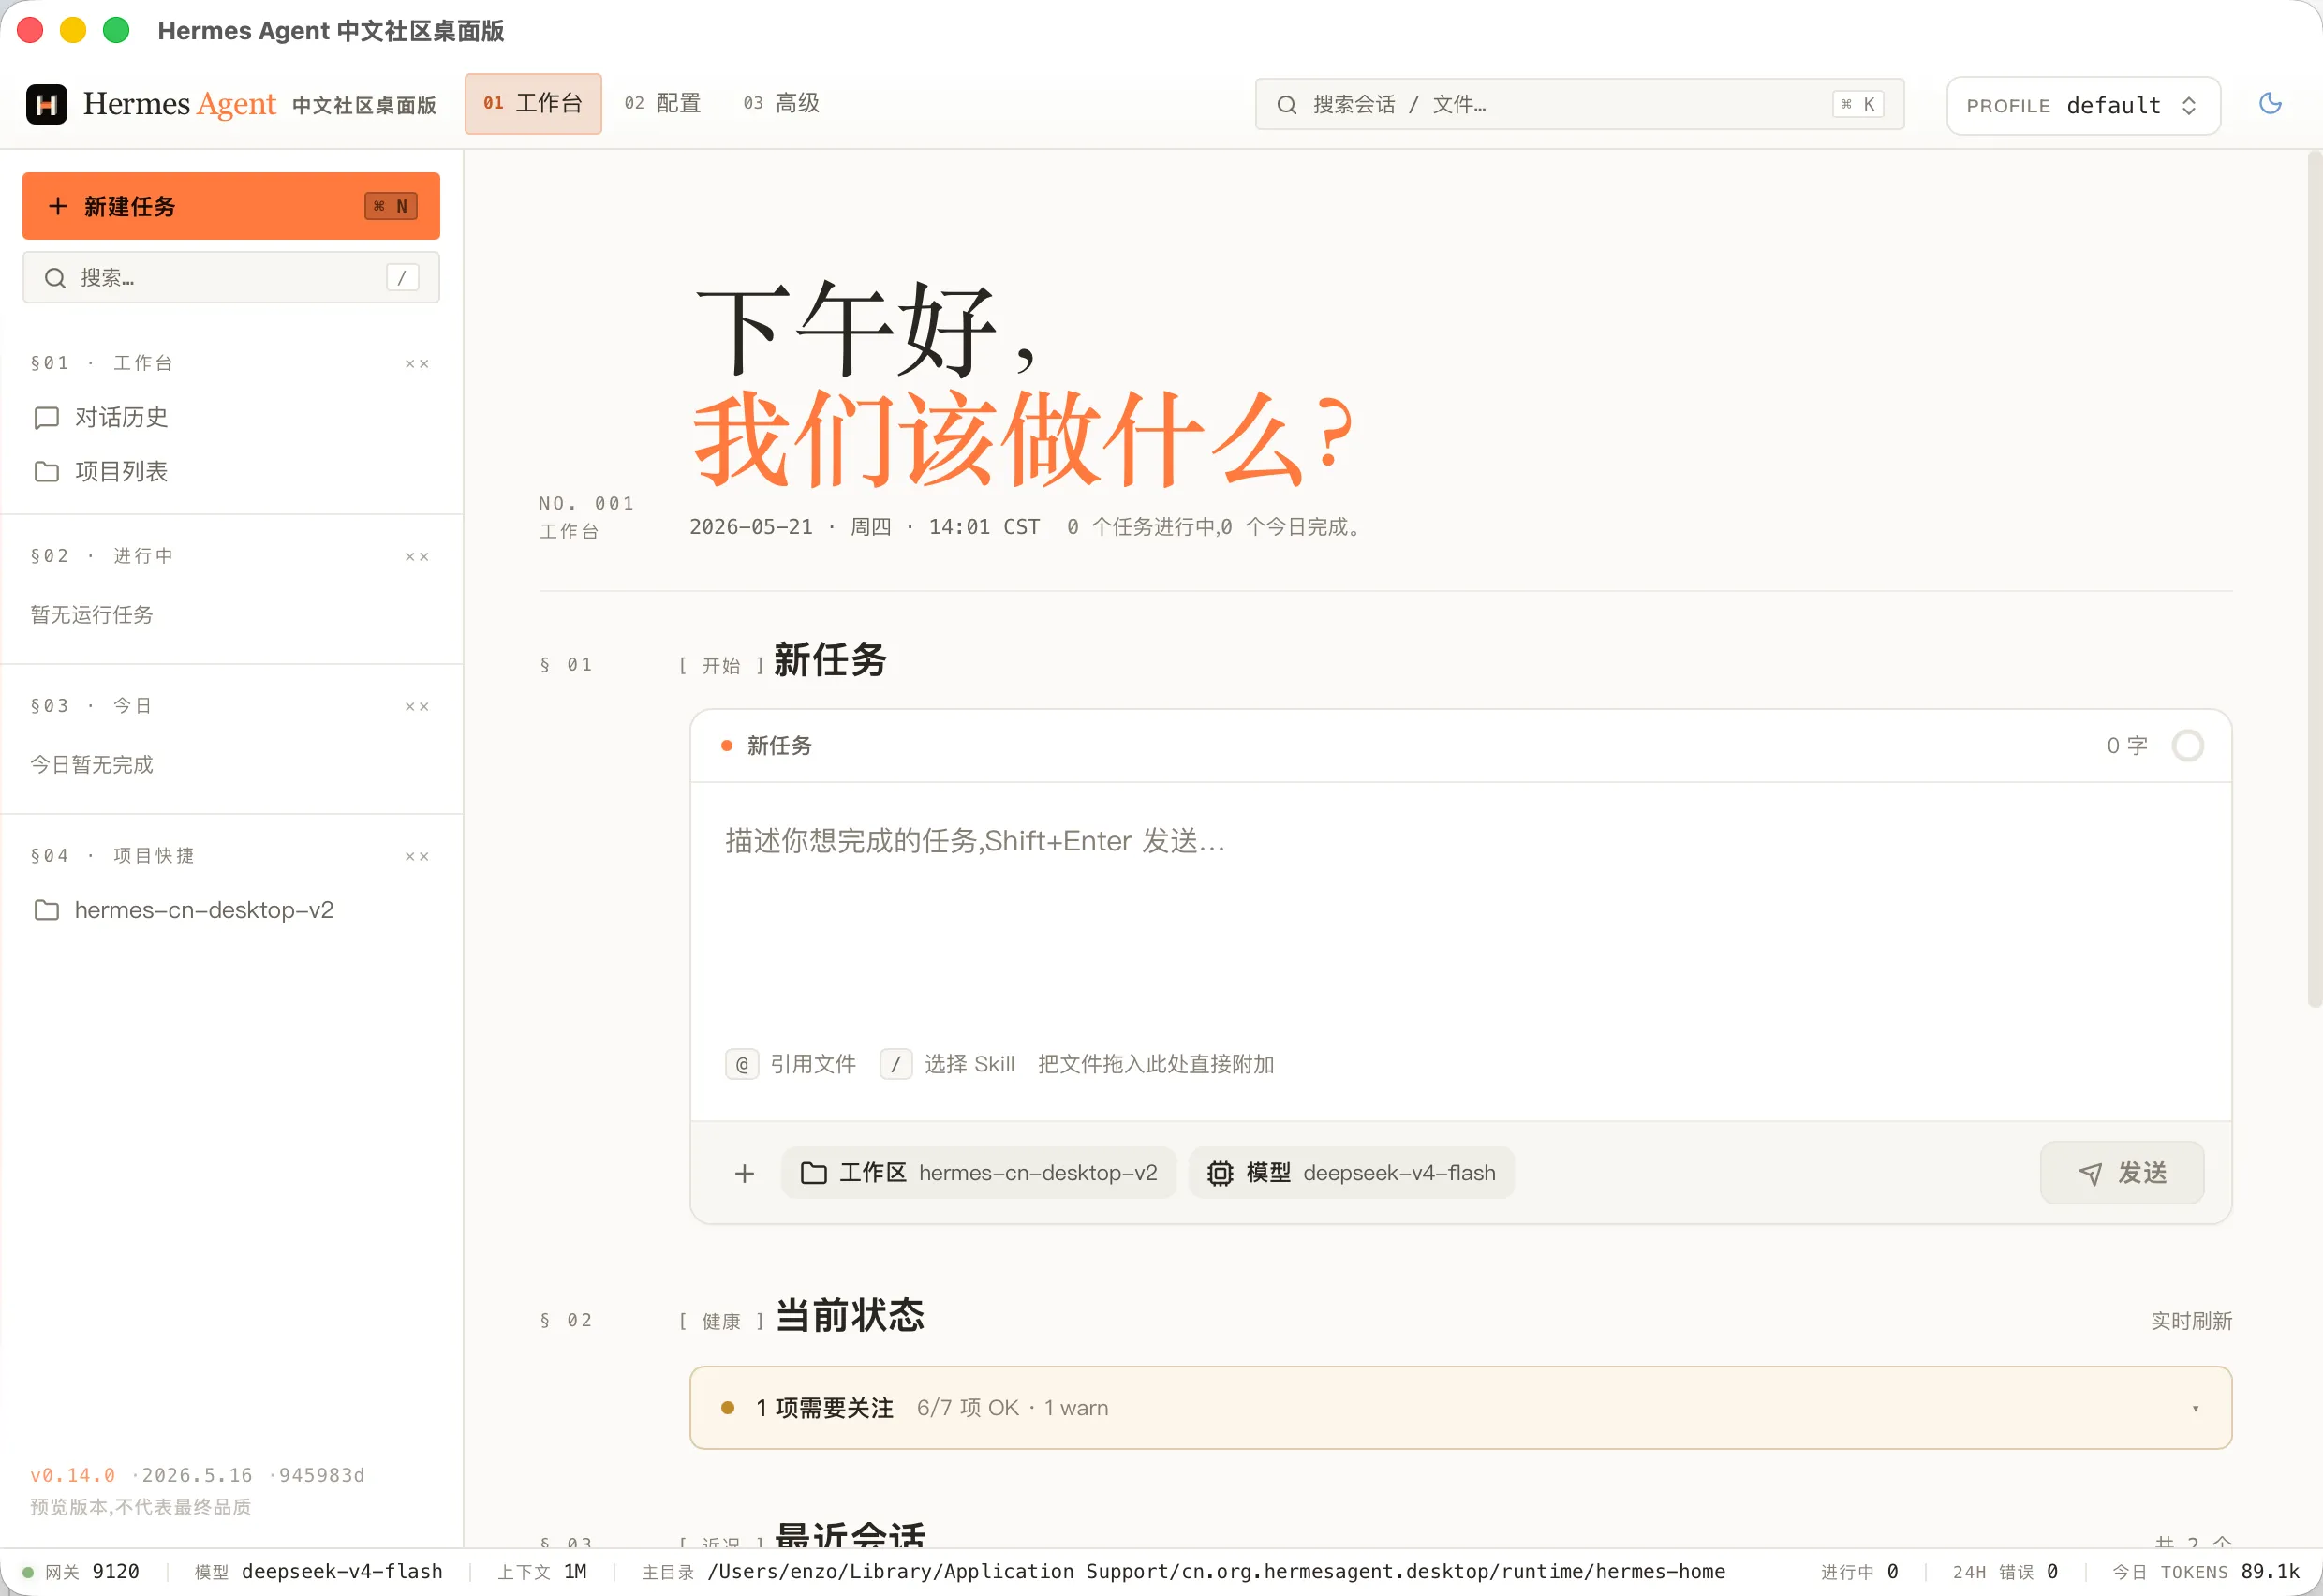Open 项目列表 in the sidebar
Image resolution: width=2323 pixels, height=1596 pixels.
coord(231,471)
